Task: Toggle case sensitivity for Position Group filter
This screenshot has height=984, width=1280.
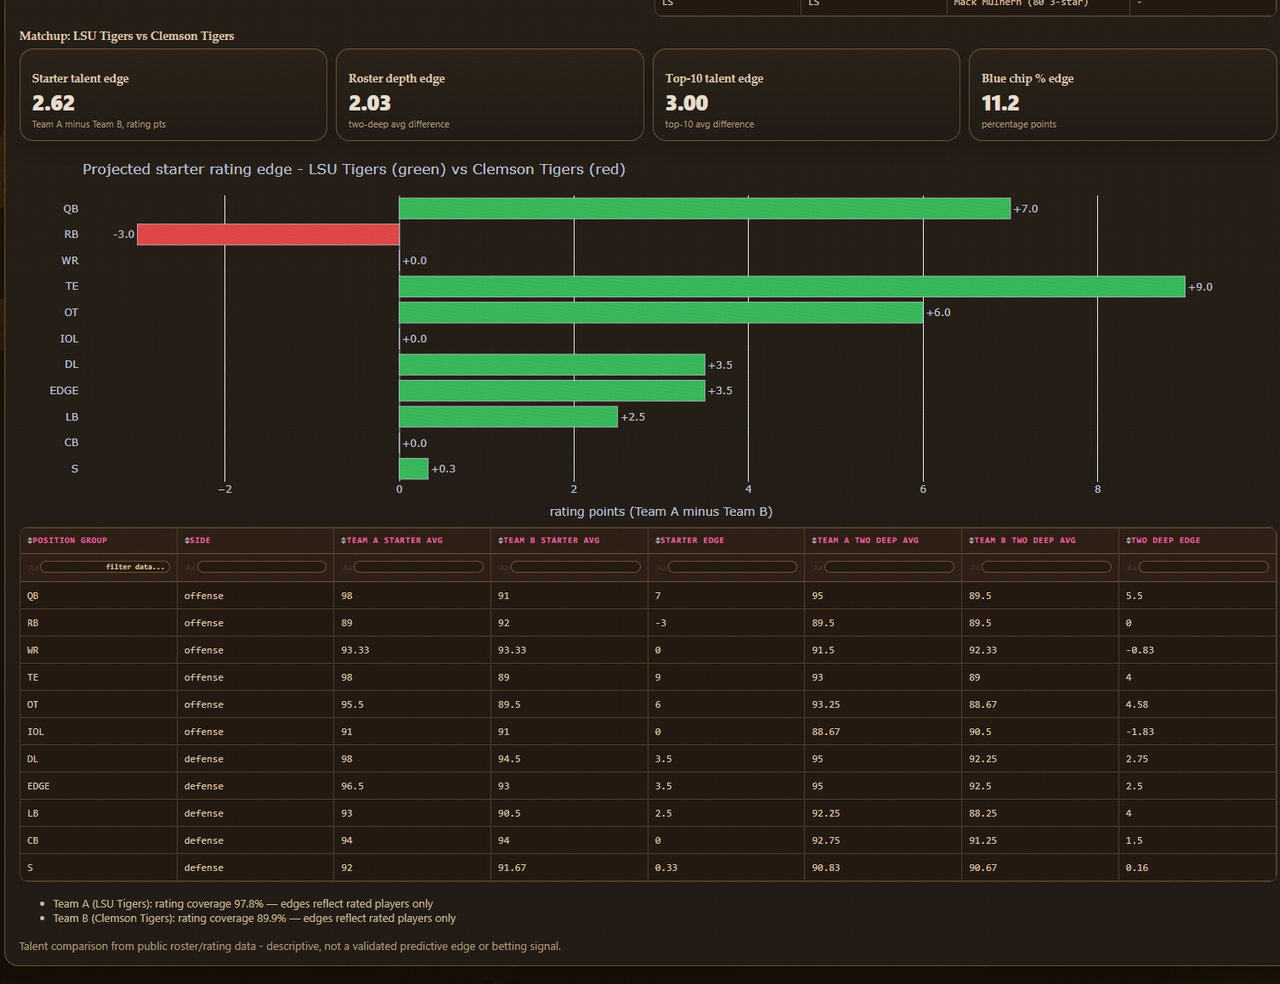Action: coord(33,567)
